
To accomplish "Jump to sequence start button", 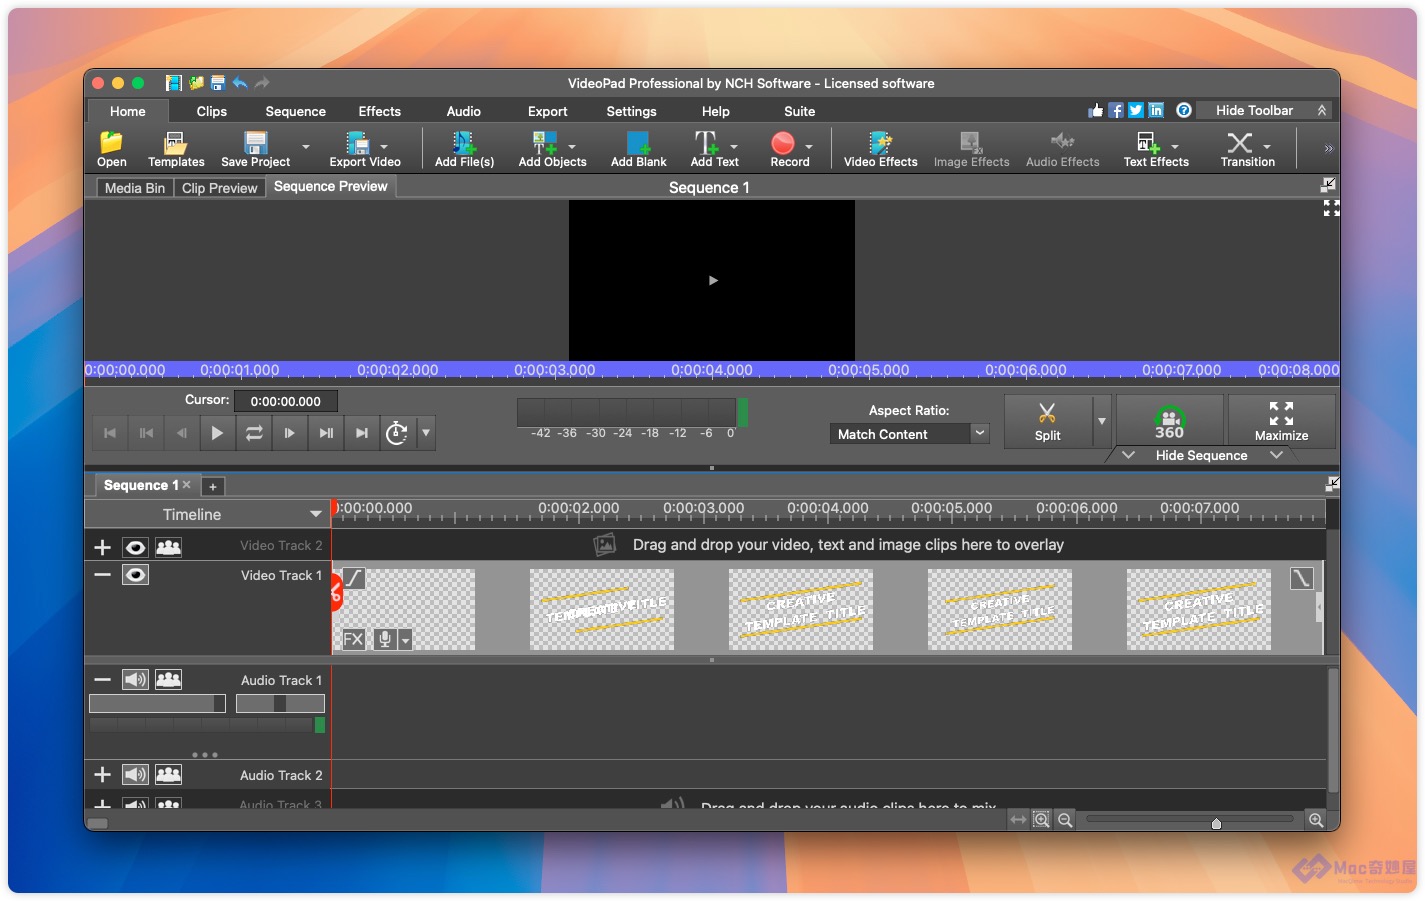I will click(109, 433).
